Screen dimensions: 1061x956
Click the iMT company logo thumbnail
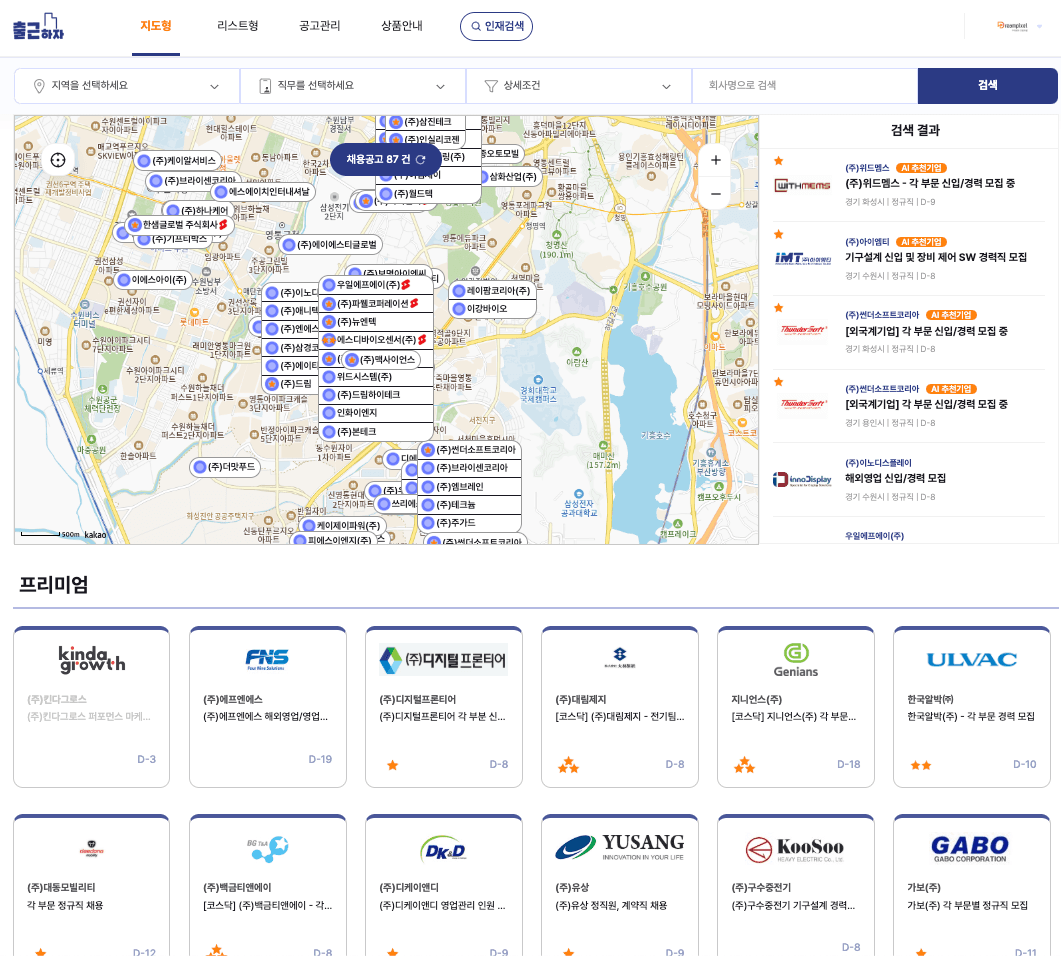(803, 258)
